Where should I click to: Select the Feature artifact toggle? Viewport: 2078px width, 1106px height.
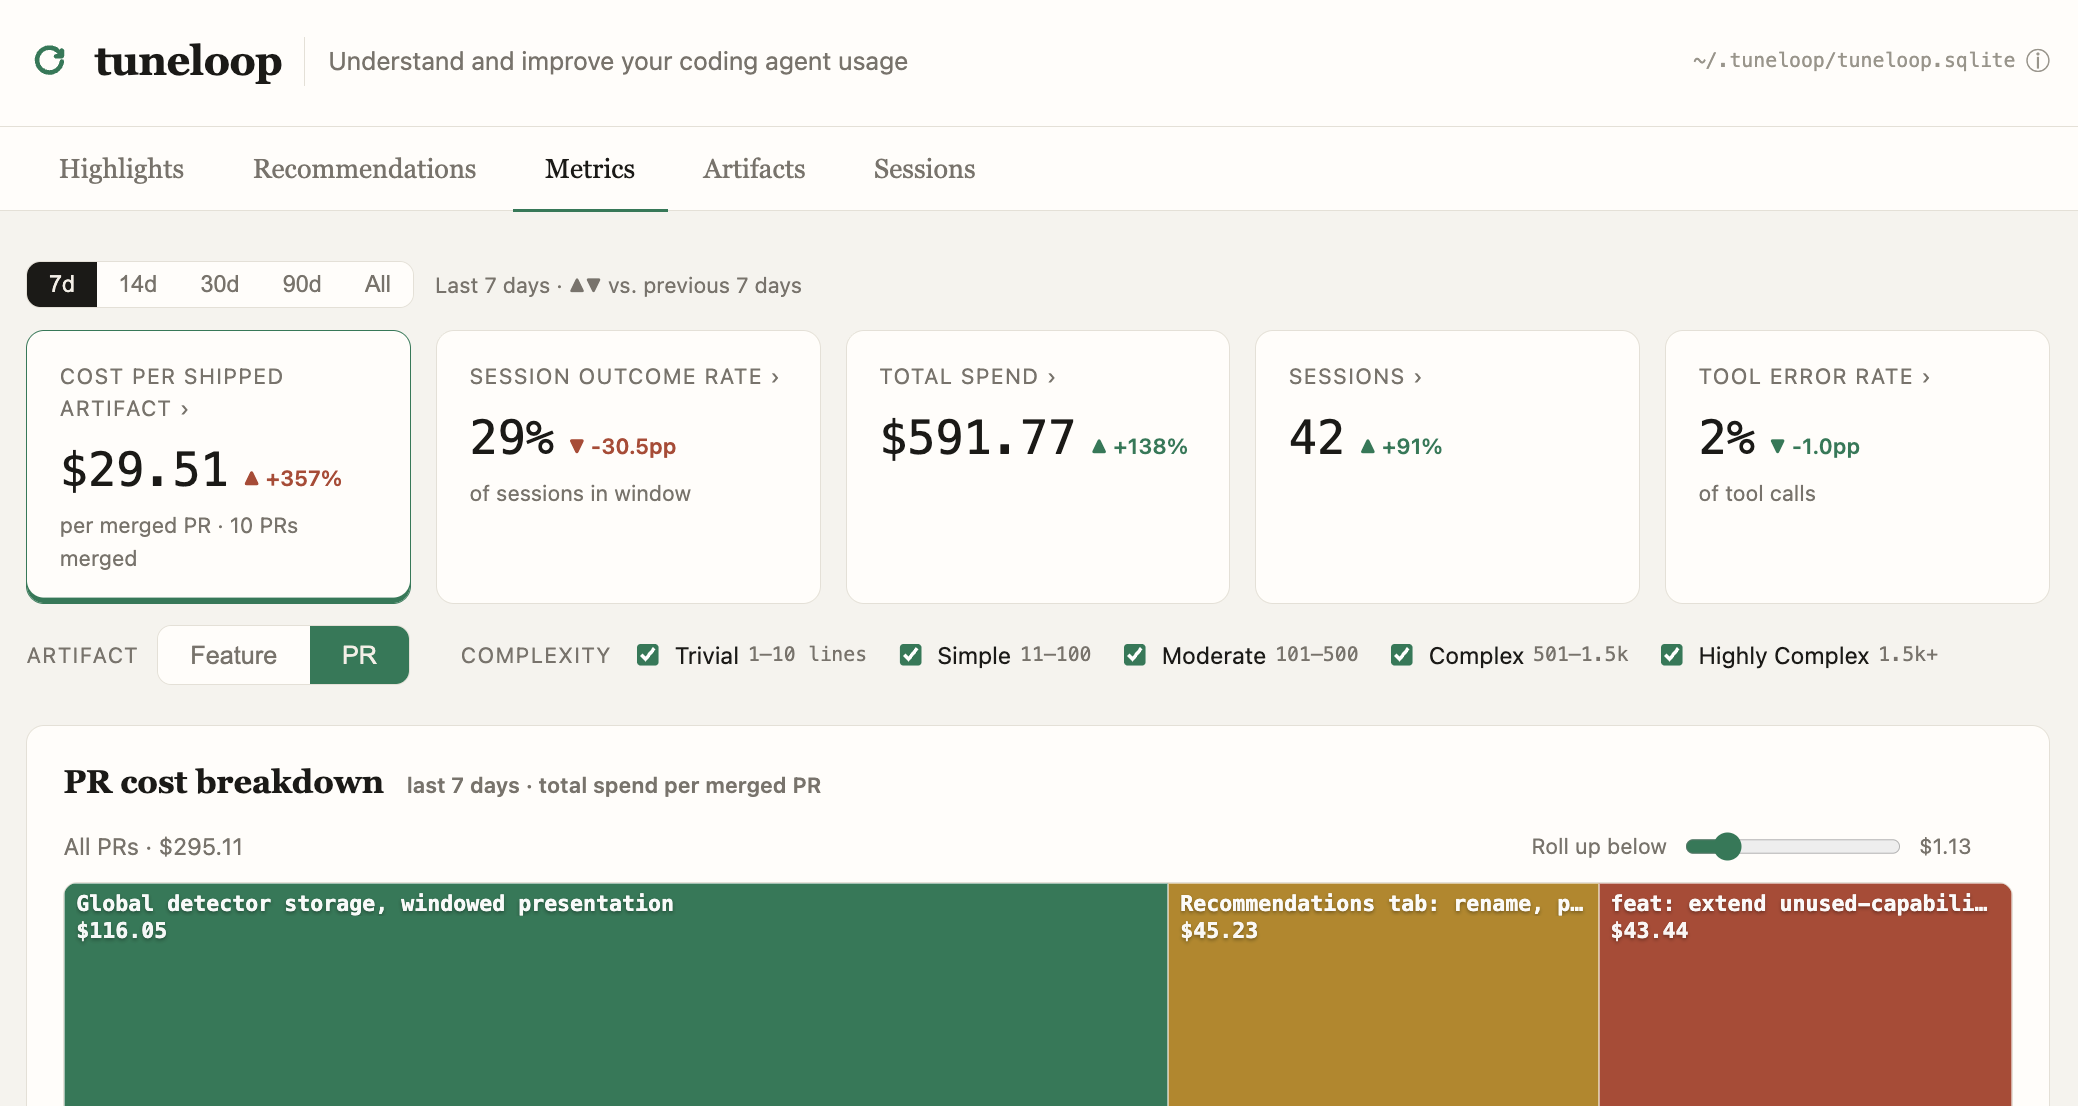coord(234,655)
